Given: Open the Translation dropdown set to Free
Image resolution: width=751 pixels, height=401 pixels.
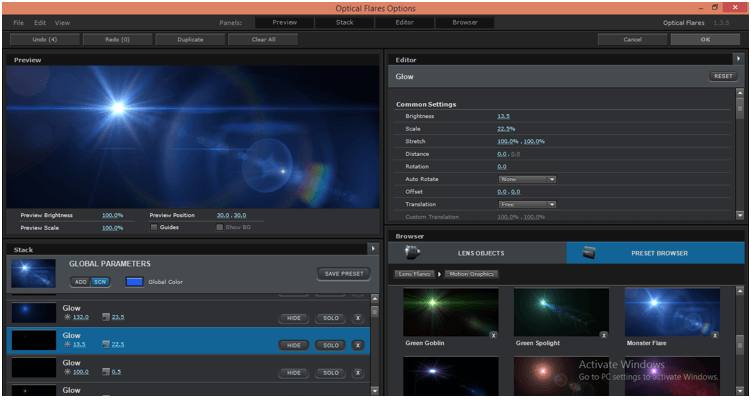Looking at the screenshot, I should point(527,204).
